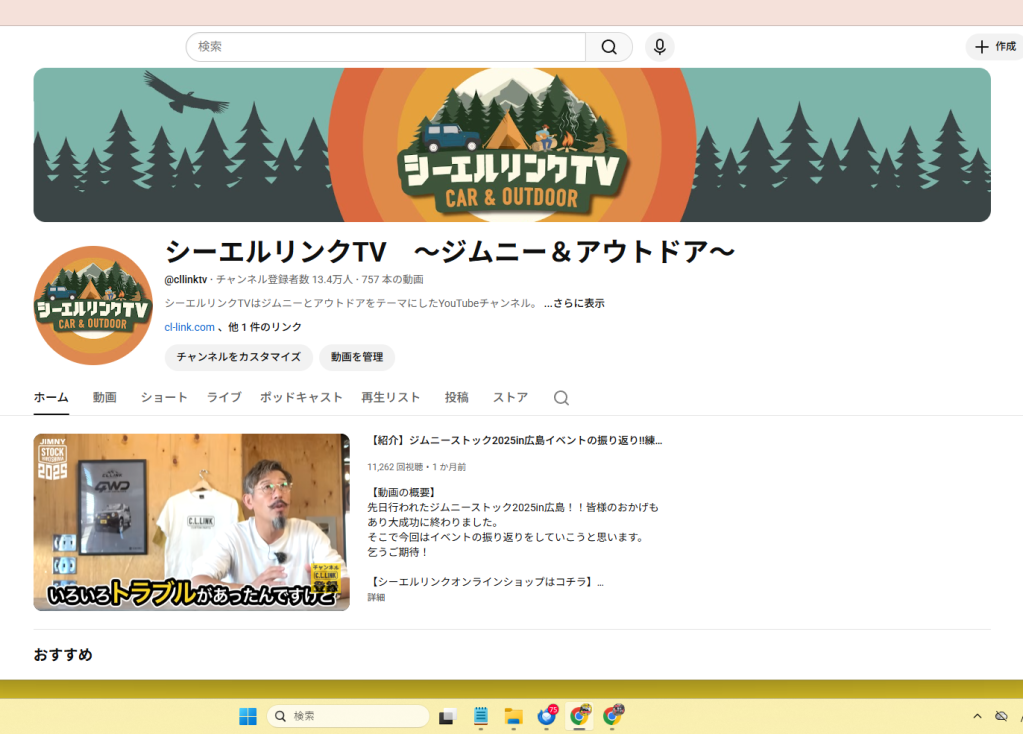Switch to the 動画 tab
This screenshot has height=734, width=1023.
[x=105, y=397]
